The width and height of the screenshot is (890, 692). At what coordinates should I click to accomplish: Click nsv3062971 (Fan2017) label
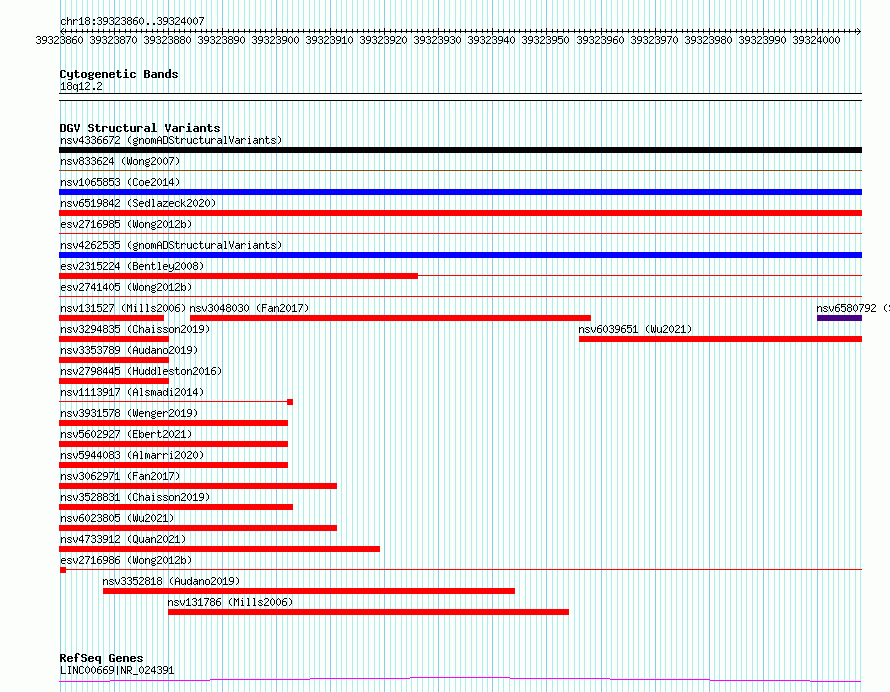(x=120, y=476)
